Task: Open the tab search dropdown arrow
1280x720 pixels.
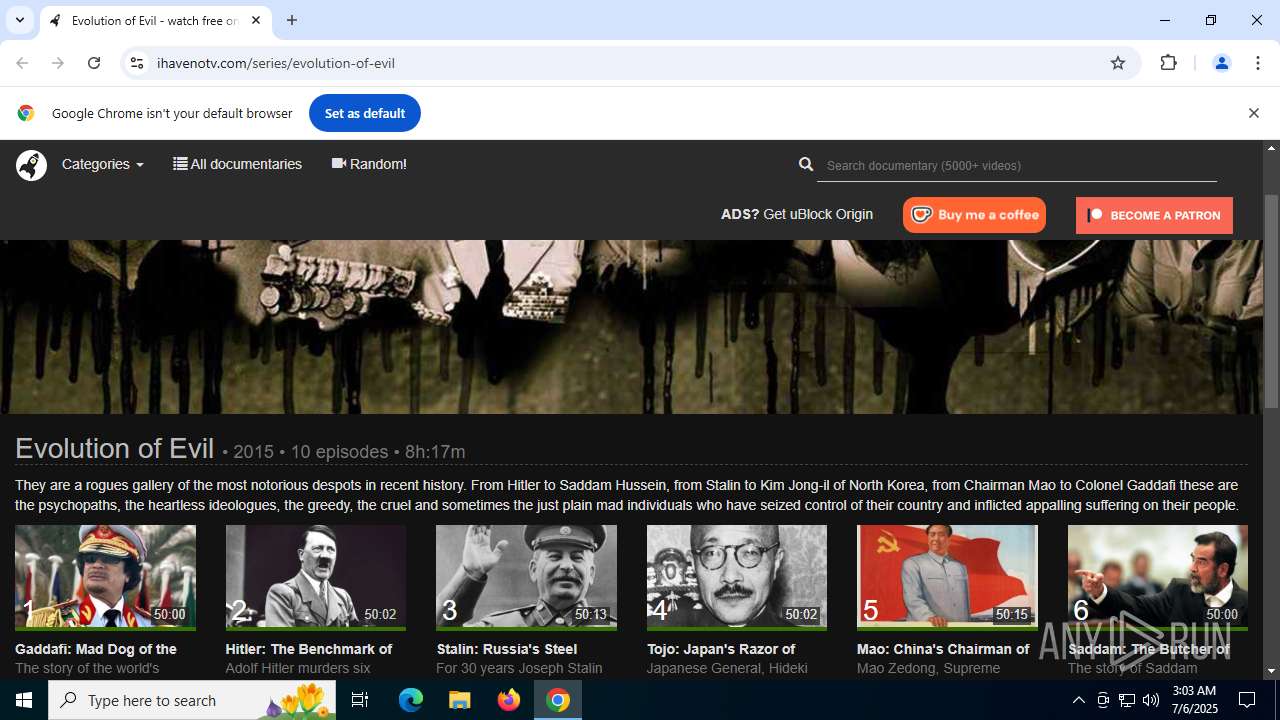Action: 19,20
